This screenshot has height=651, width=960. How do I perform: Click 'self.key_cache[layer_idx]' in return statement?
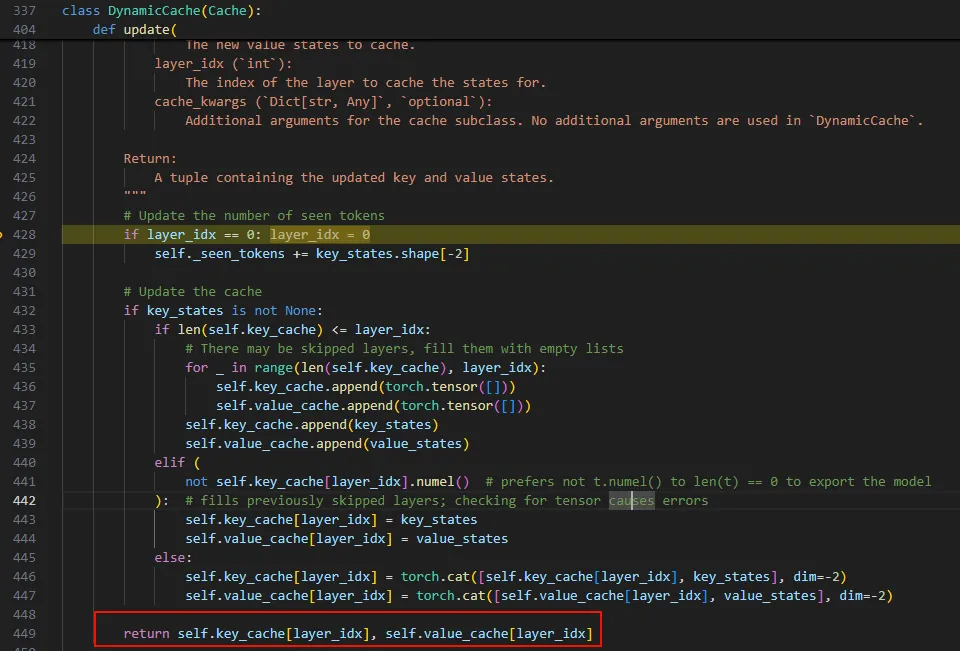tap(273, 633)
